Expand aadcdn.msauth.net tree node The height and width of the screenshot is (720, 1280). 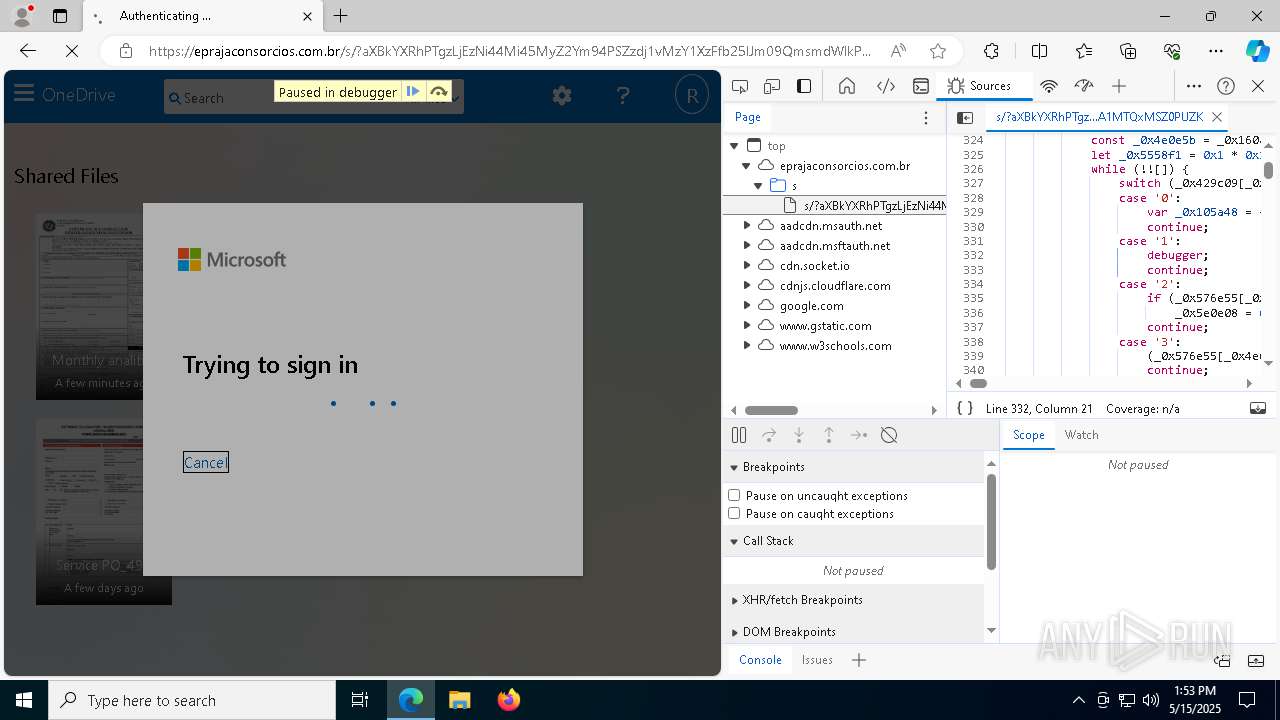coord(747,226)
